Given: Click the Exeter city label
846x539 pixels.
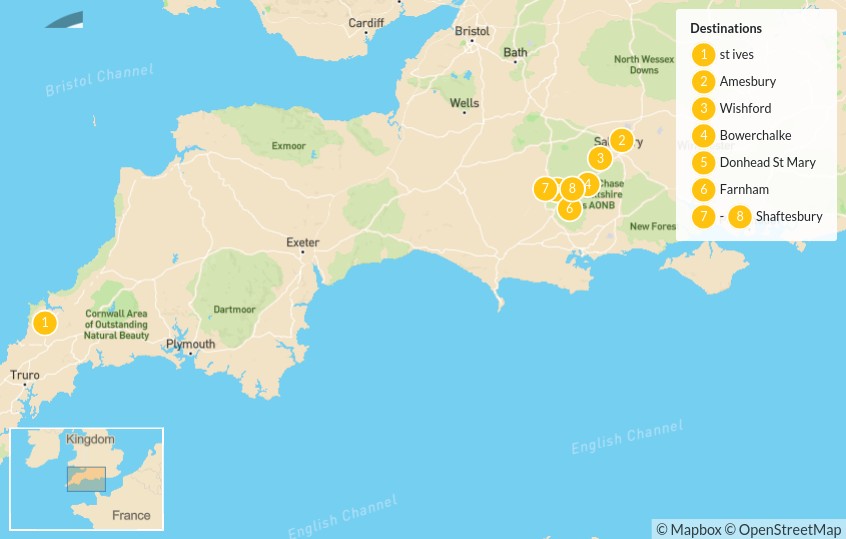Looking at the screenshot, I should [x=303, y=242].
